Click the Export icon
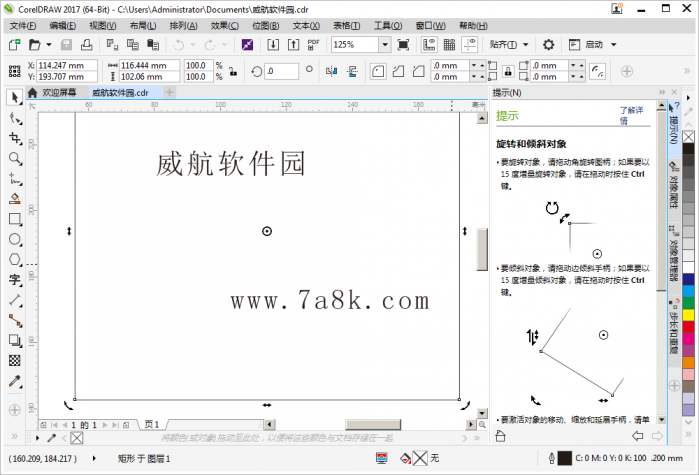699x475 pixels. (293, 45)
